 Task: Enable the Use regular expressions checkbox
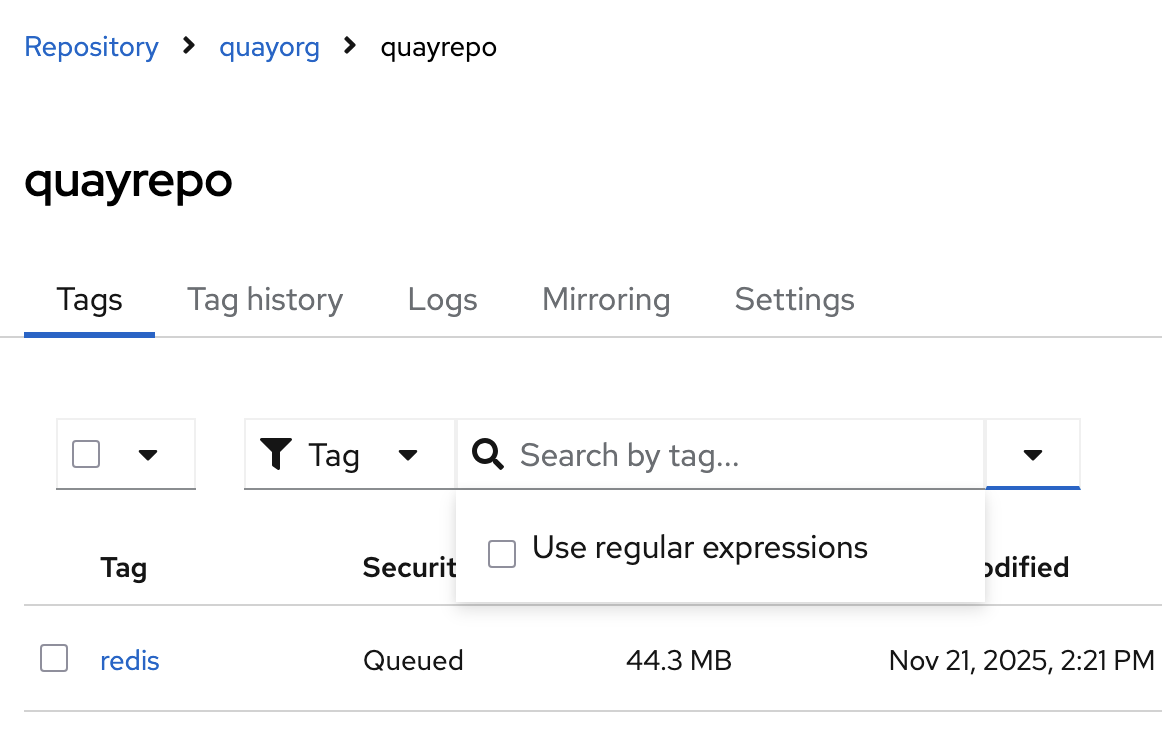502,553
